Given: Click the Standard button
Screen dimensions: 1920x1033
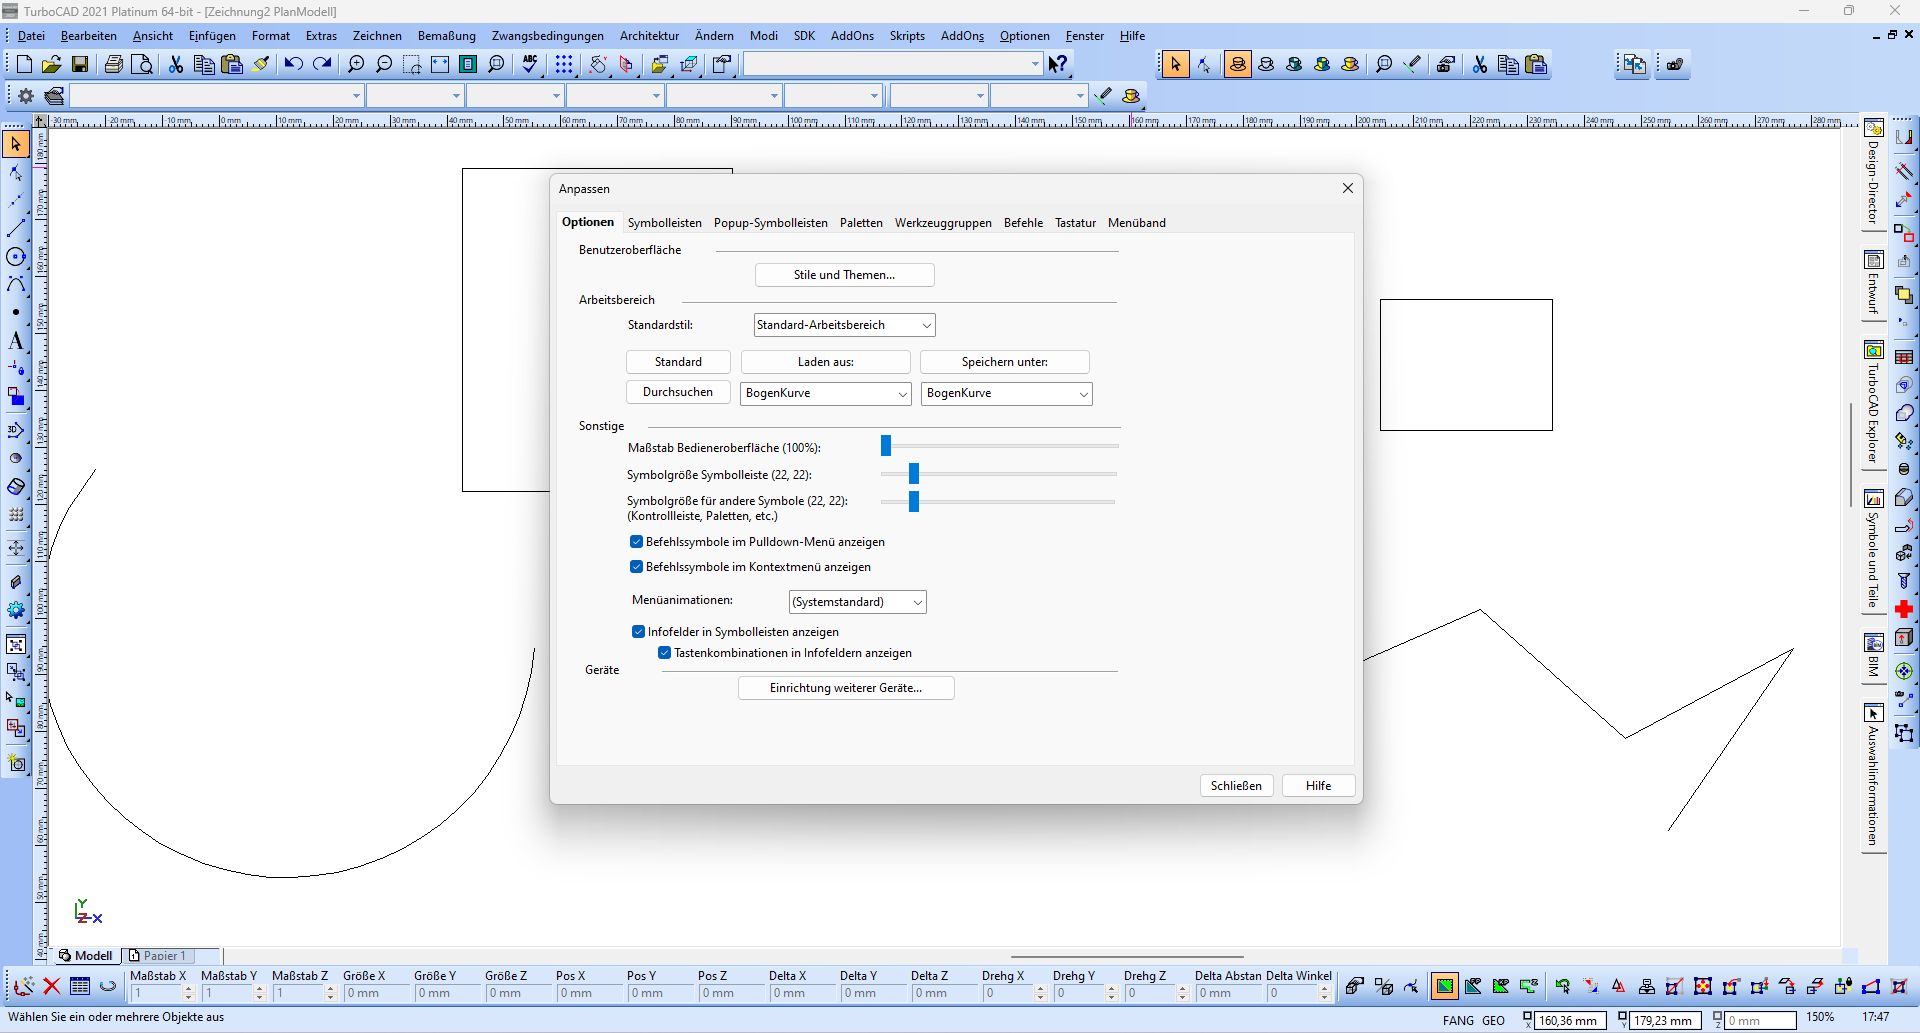Looking at the screenshot, I should [x=678, y=362].
